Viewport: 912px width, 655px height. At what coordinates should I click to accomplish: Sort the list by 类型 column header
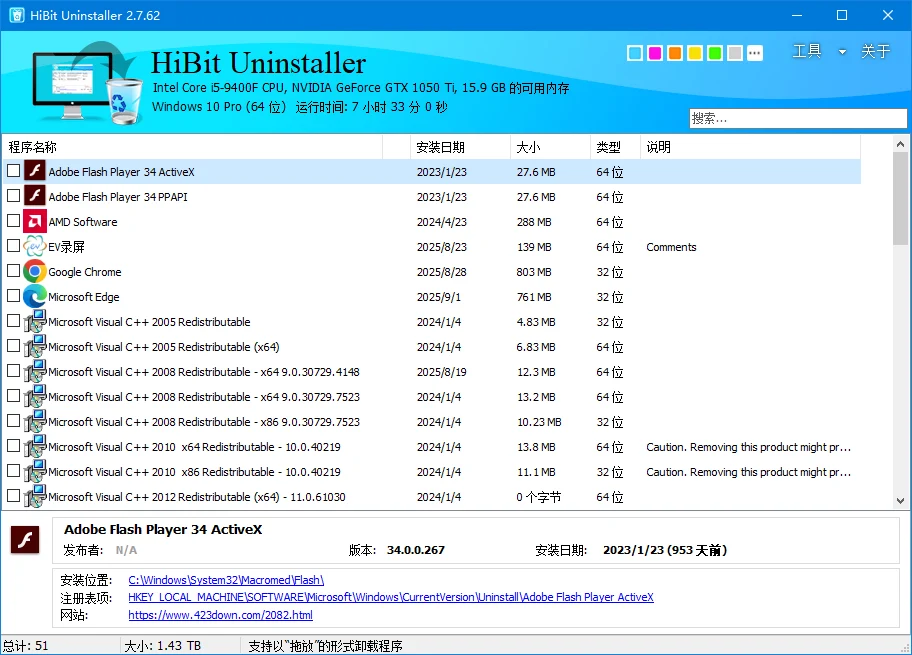tap(615, 147)
